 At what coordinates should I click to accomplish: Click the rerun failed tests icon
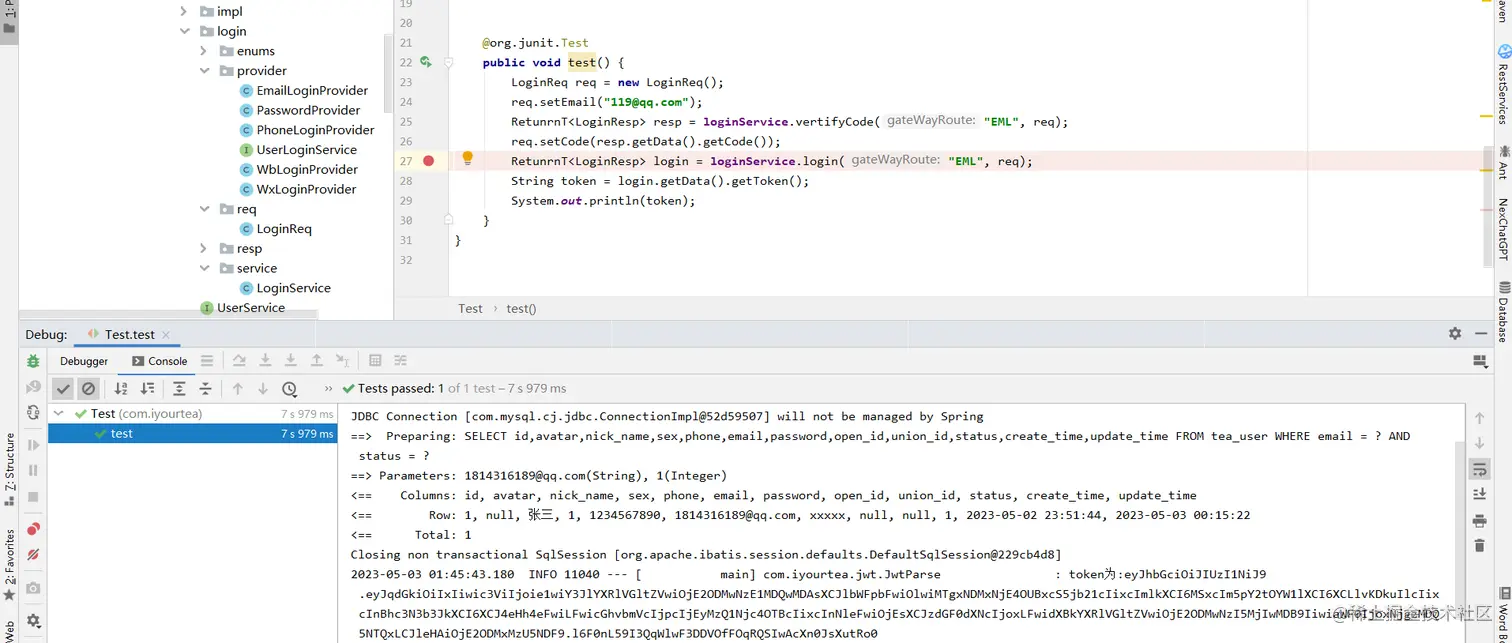33,388
